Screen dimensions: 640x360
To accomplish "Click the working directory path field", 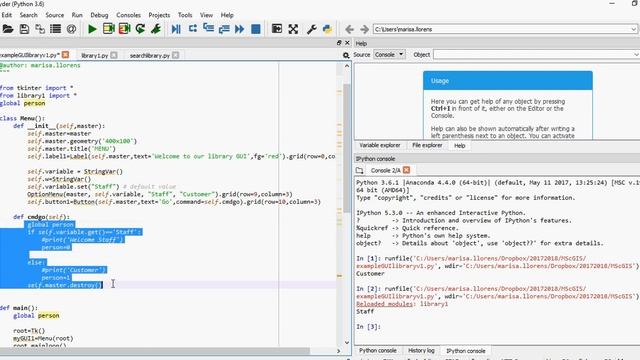I will [501, 29].
